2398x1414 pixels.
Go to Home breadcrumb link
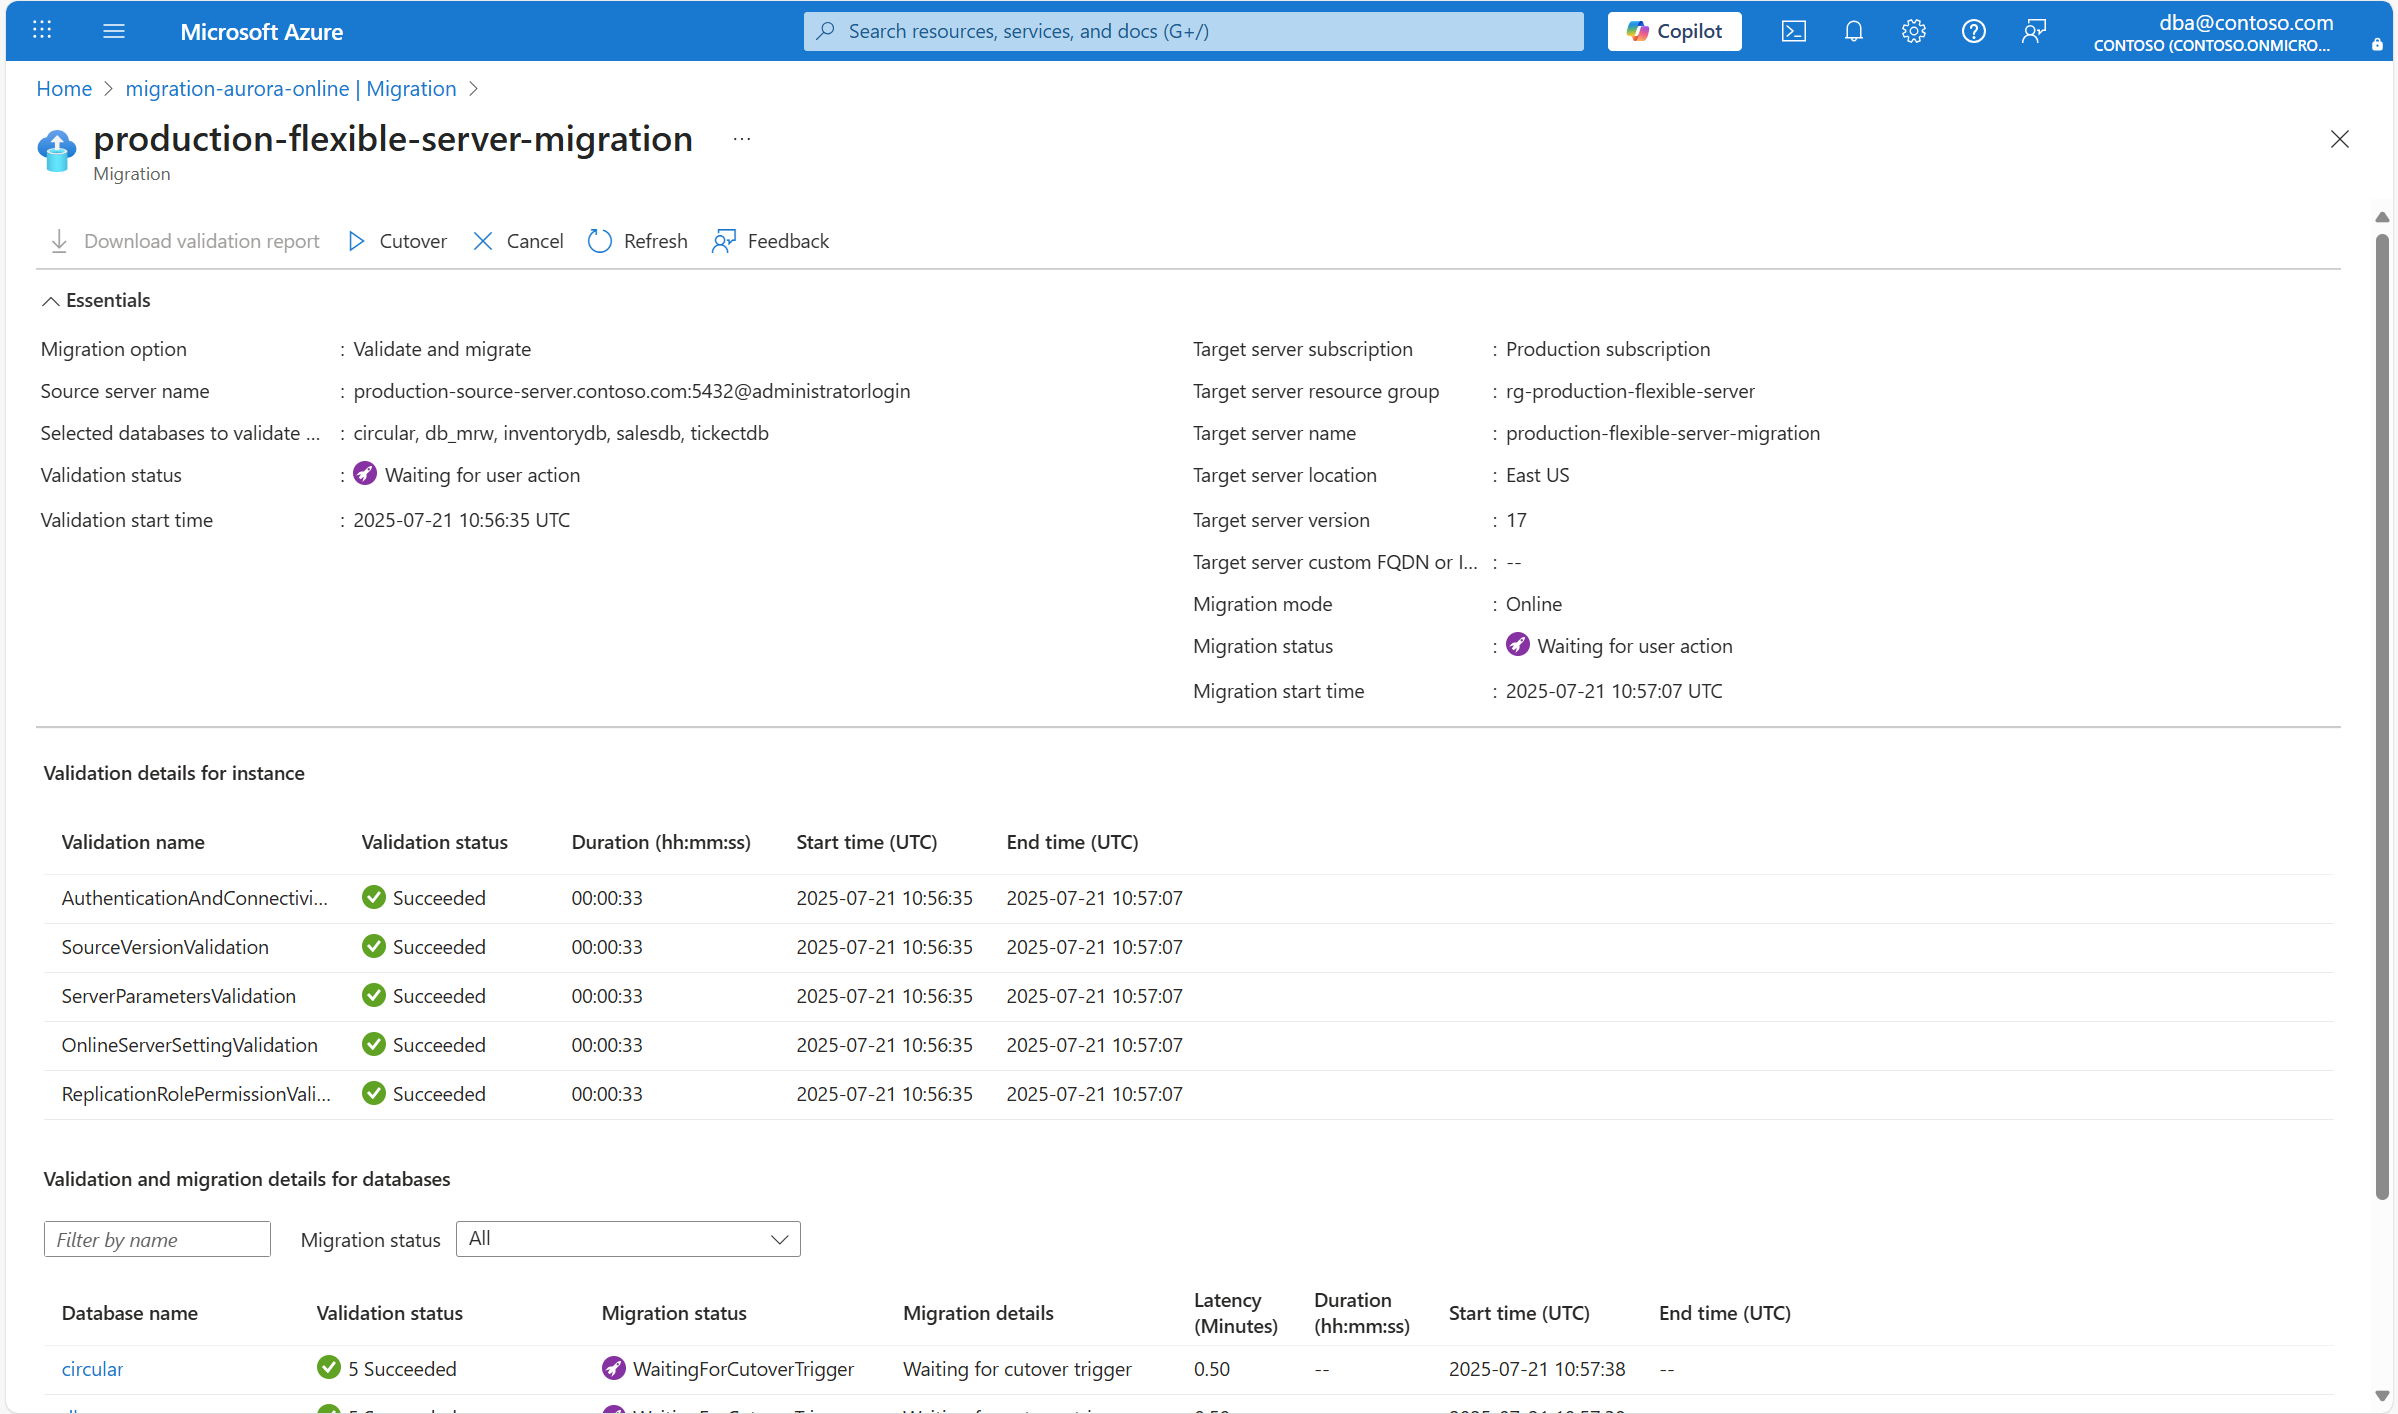pyautogui.click(x=64, y=89)
